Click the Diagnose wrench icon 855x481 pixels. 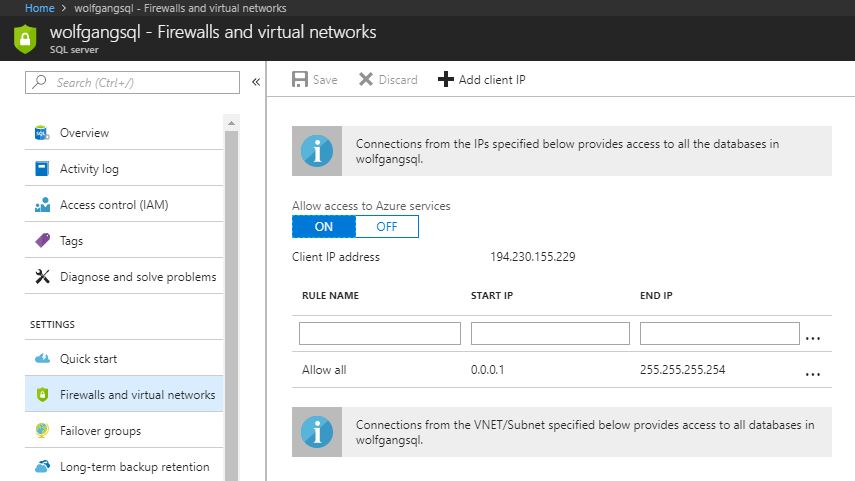pyautogui.click(x=42, y=276)
